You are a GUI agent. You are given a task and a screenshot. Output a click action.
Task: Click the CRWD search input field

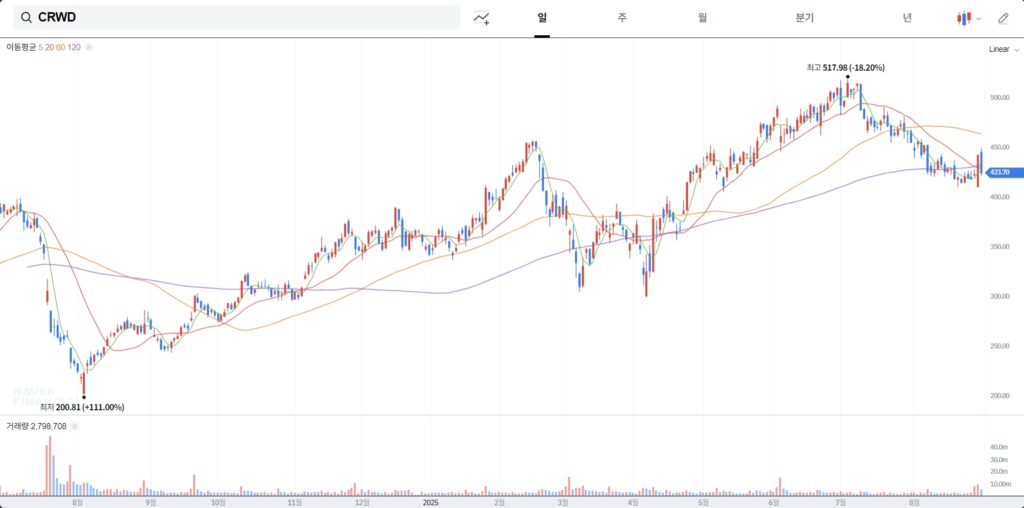coord(236,18)
